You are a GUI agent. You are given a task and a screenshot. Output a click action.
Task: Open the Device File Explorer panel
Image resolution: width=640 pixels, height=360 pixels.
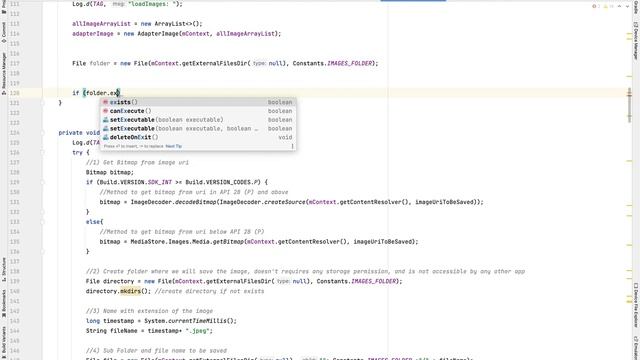[636, 305]
